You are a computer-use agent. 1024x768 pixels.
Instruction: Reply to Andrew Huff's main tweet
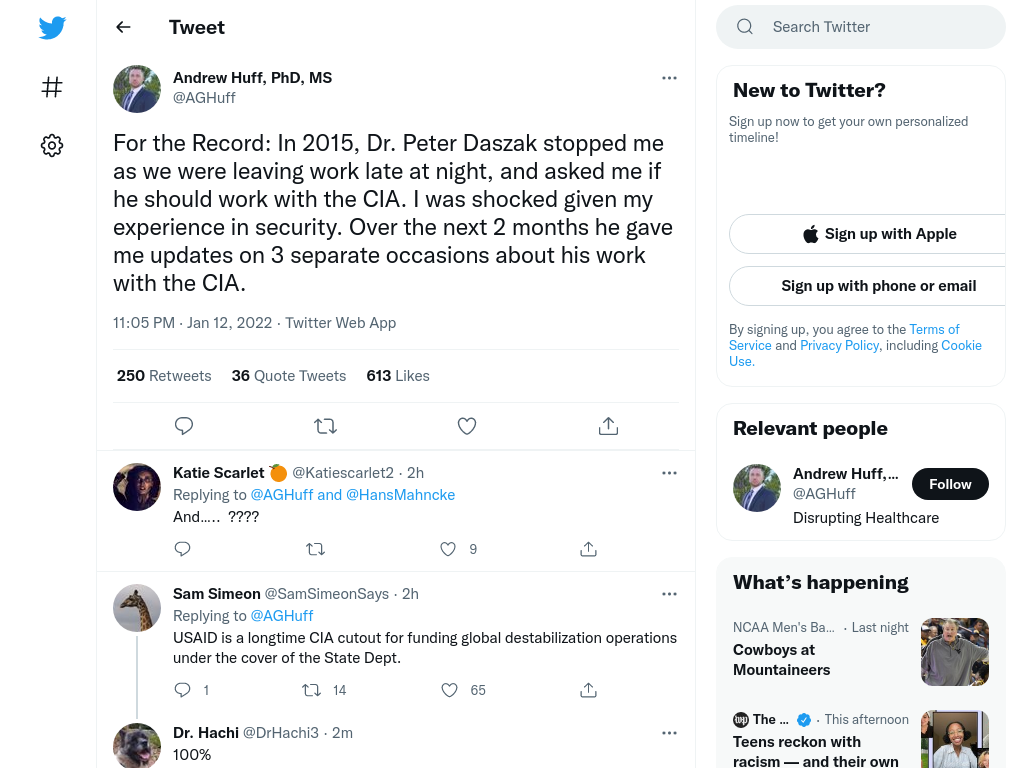(x=184, y=426)
